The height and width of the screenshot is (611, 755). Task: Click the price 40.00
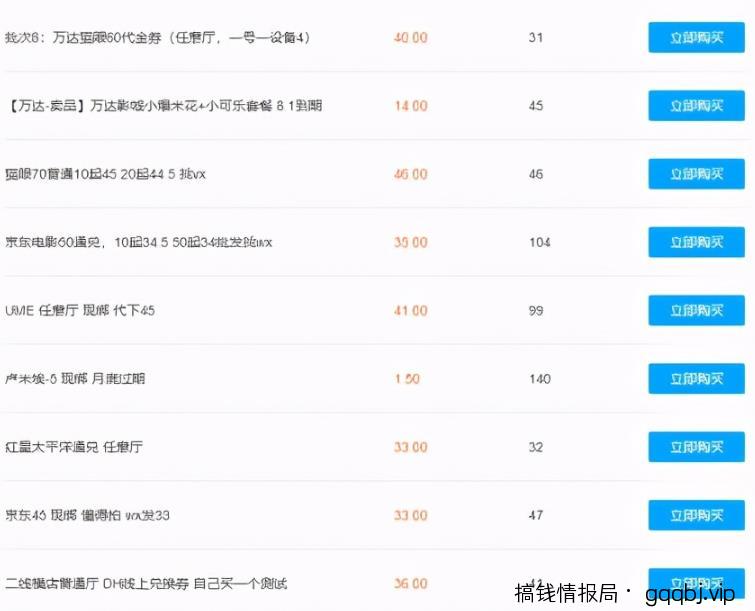(411, 38)
